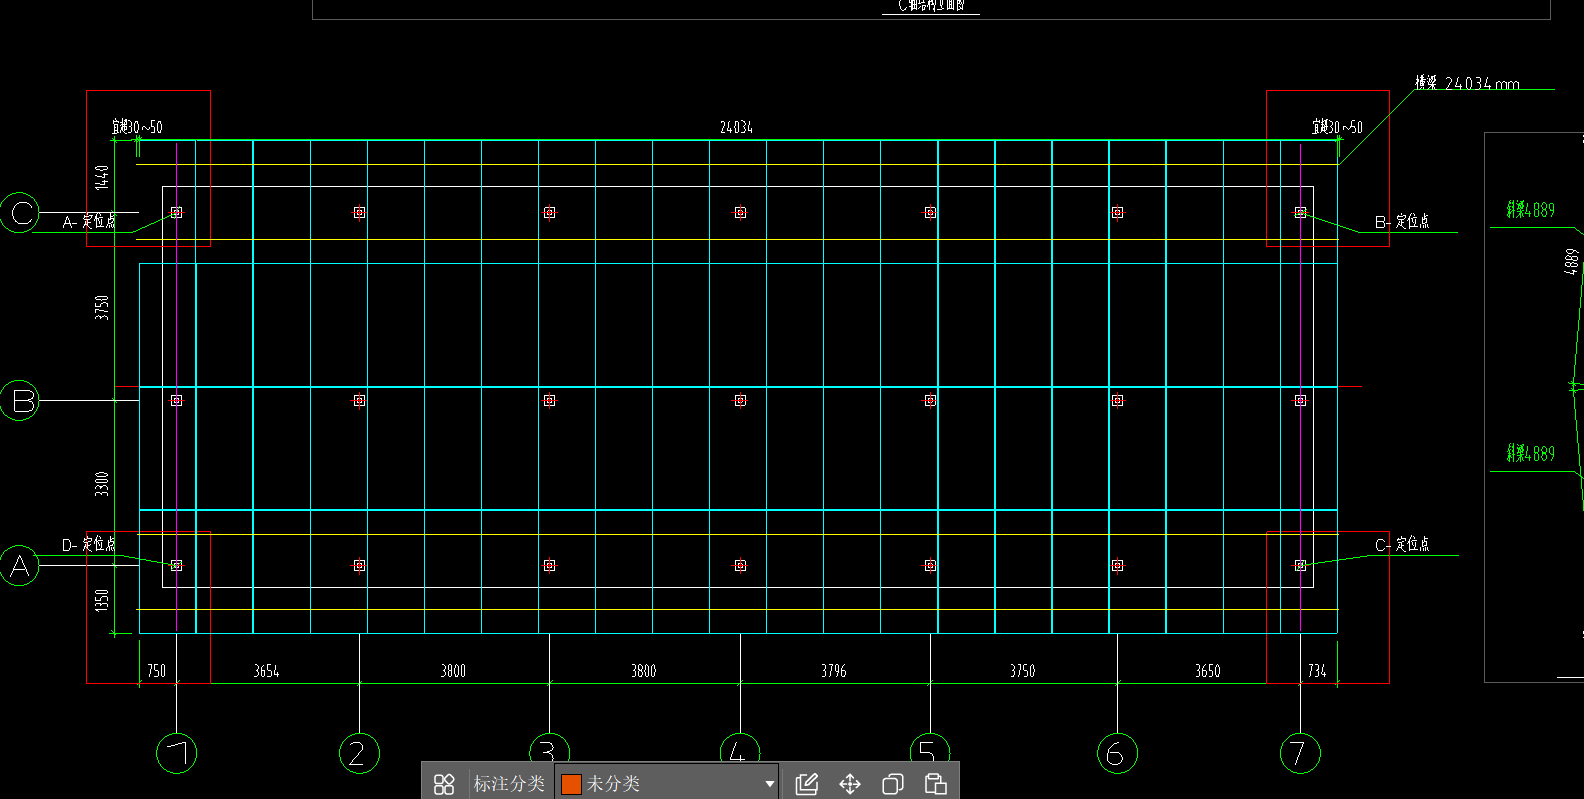1584x799 pixels.
Task: Click the column marker at axis 4 and B
Action: click(x=740, y=400)
